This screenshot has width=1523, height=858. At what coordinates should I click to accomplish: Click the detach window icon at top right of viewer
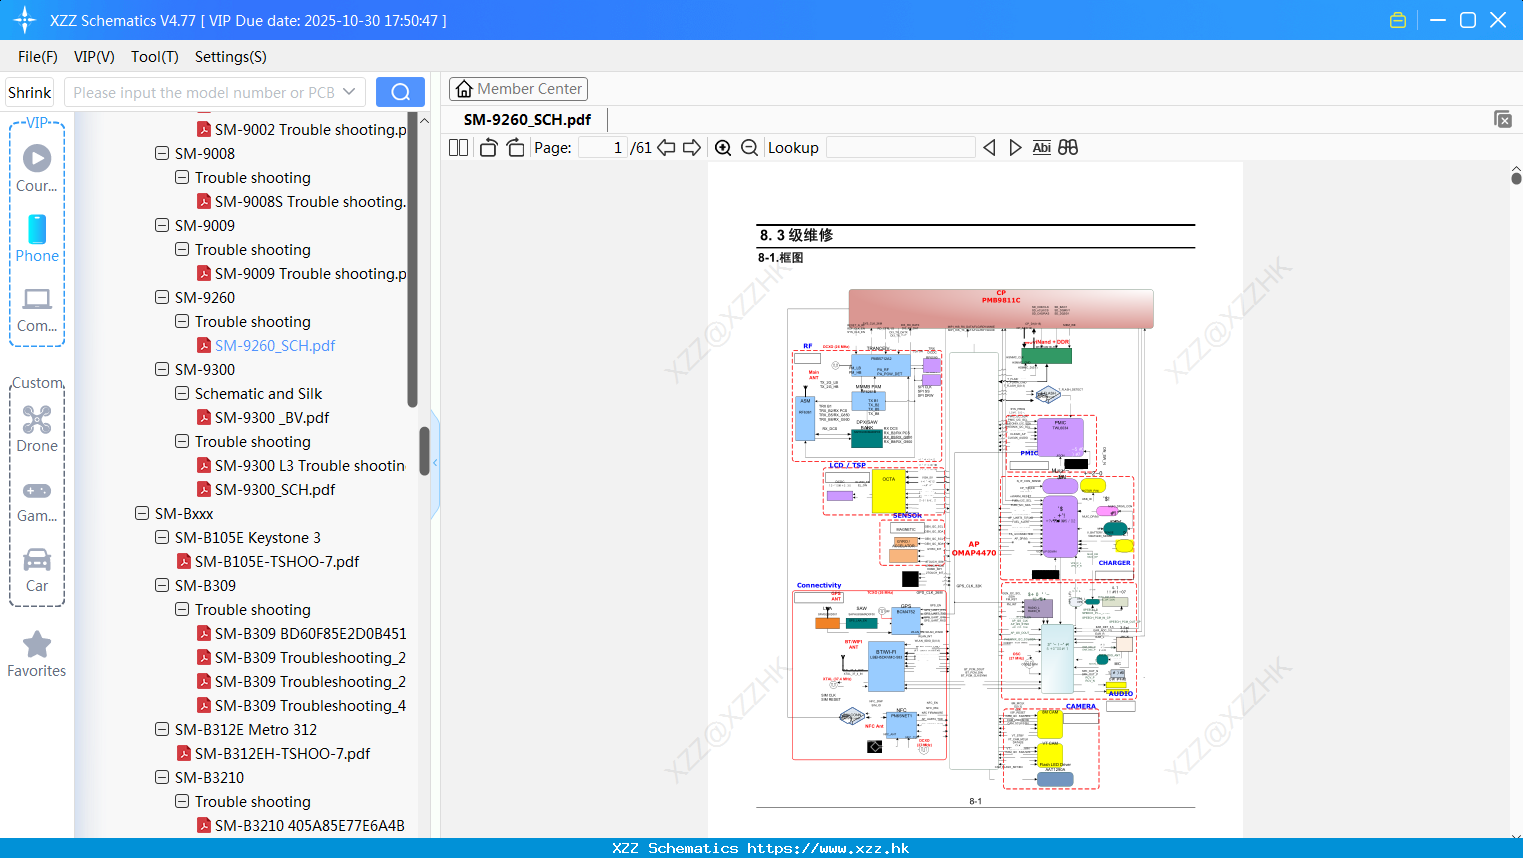1502,119
